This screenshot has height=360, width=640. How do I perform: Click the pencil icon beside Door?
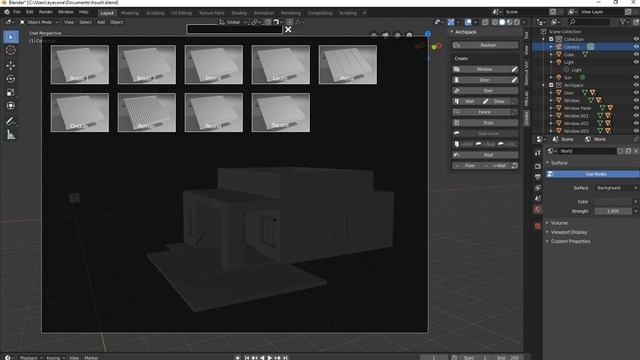[515, 80]
